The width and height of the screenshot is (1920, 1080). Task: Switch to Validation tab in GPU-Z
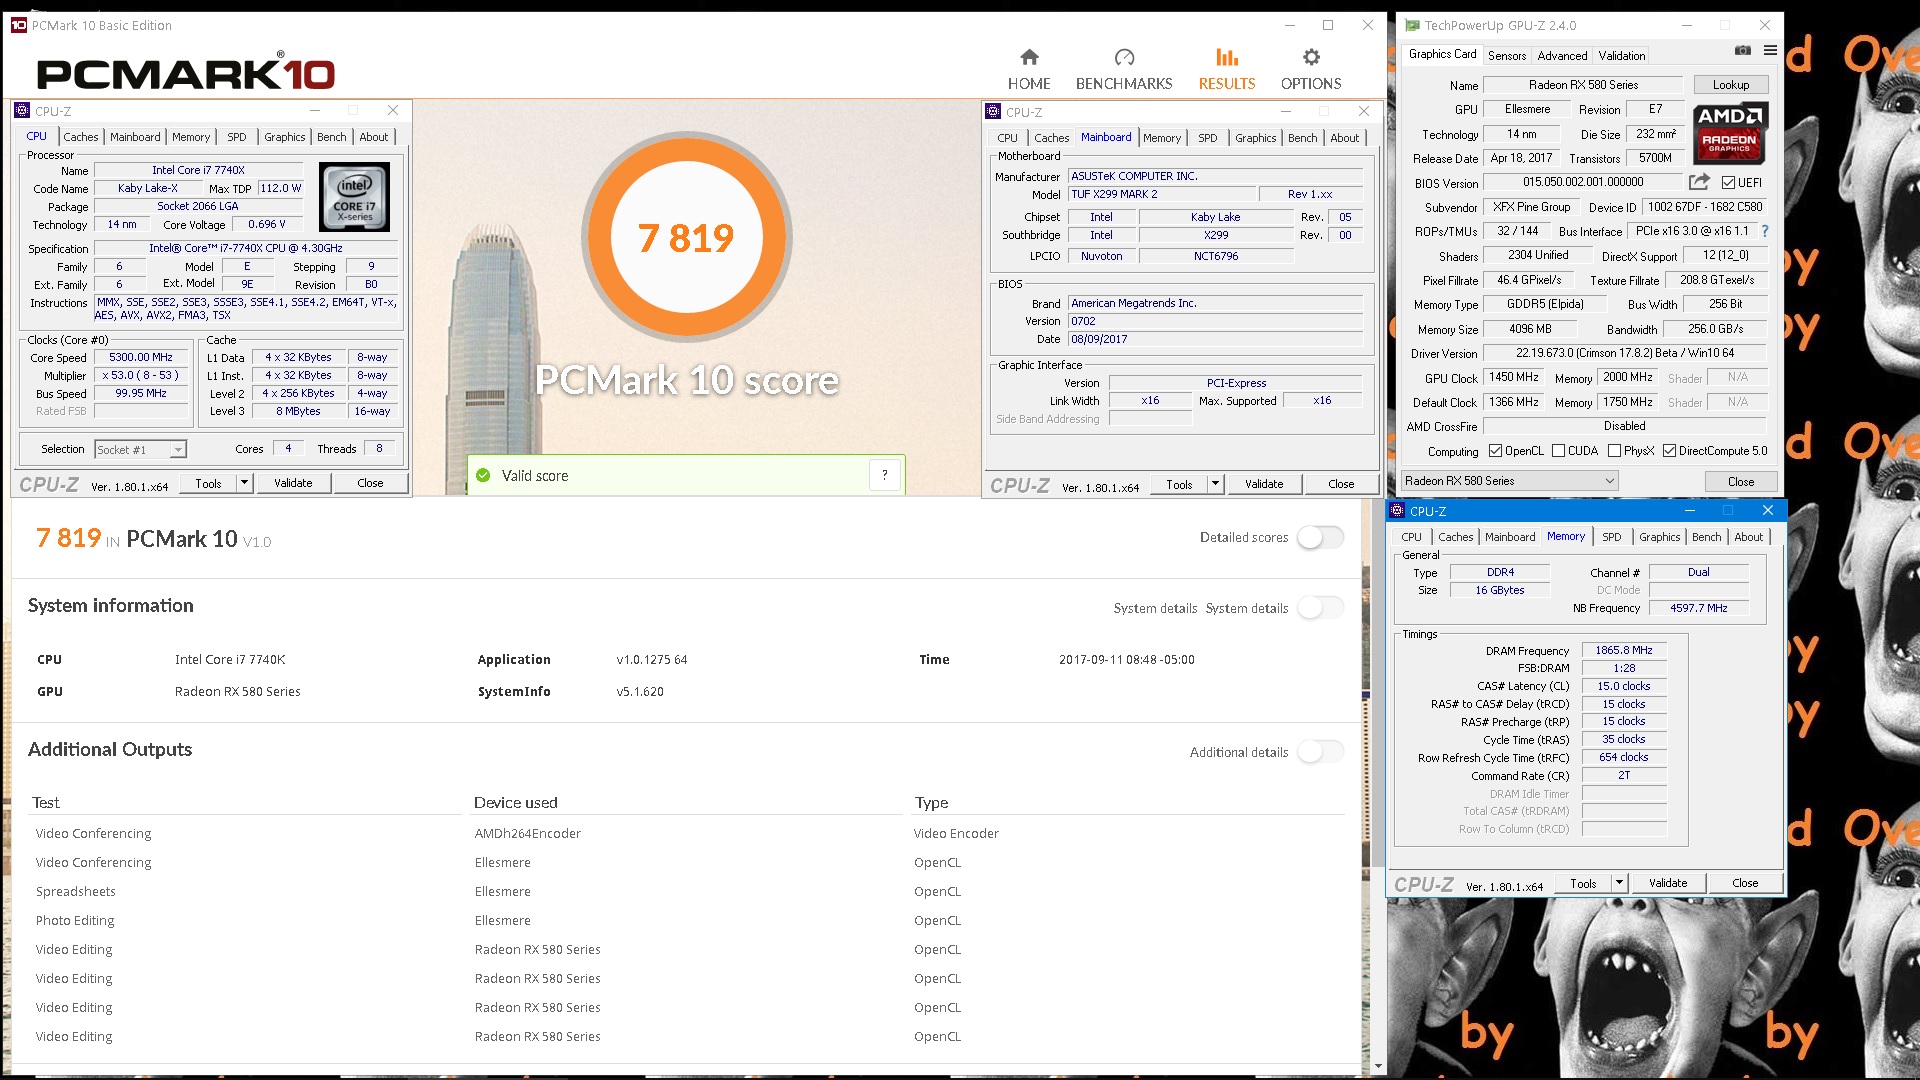pos(1621,56)
